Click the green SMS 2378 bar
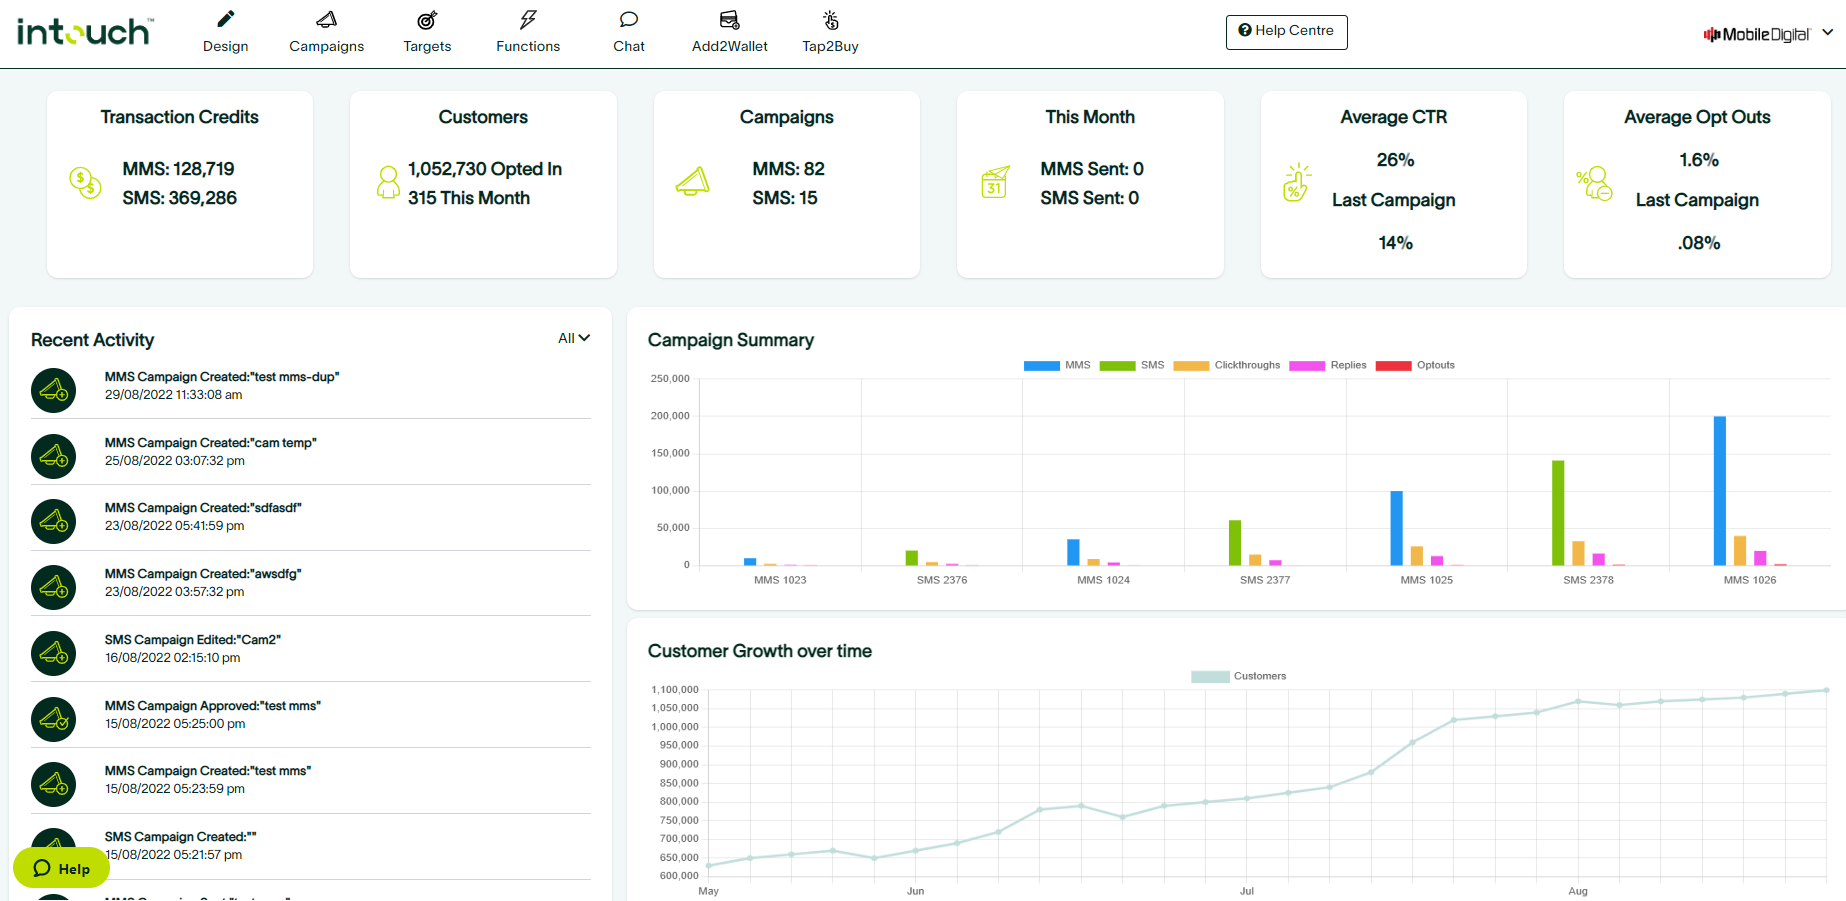This screenshot has width=1846, height=901. [x=1558, y=513]
